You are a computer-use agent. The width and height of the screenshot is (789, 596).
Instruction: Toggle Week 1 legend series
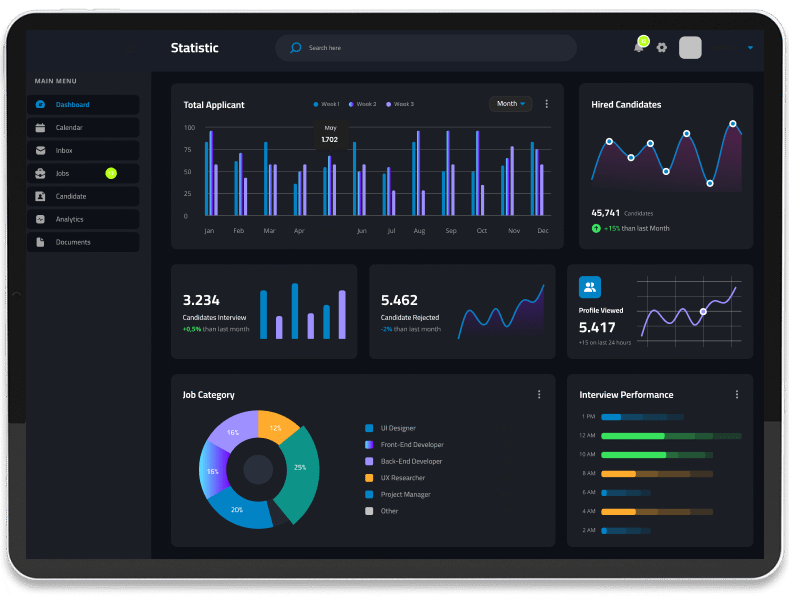pyautogui.click(x=327, y=104)
